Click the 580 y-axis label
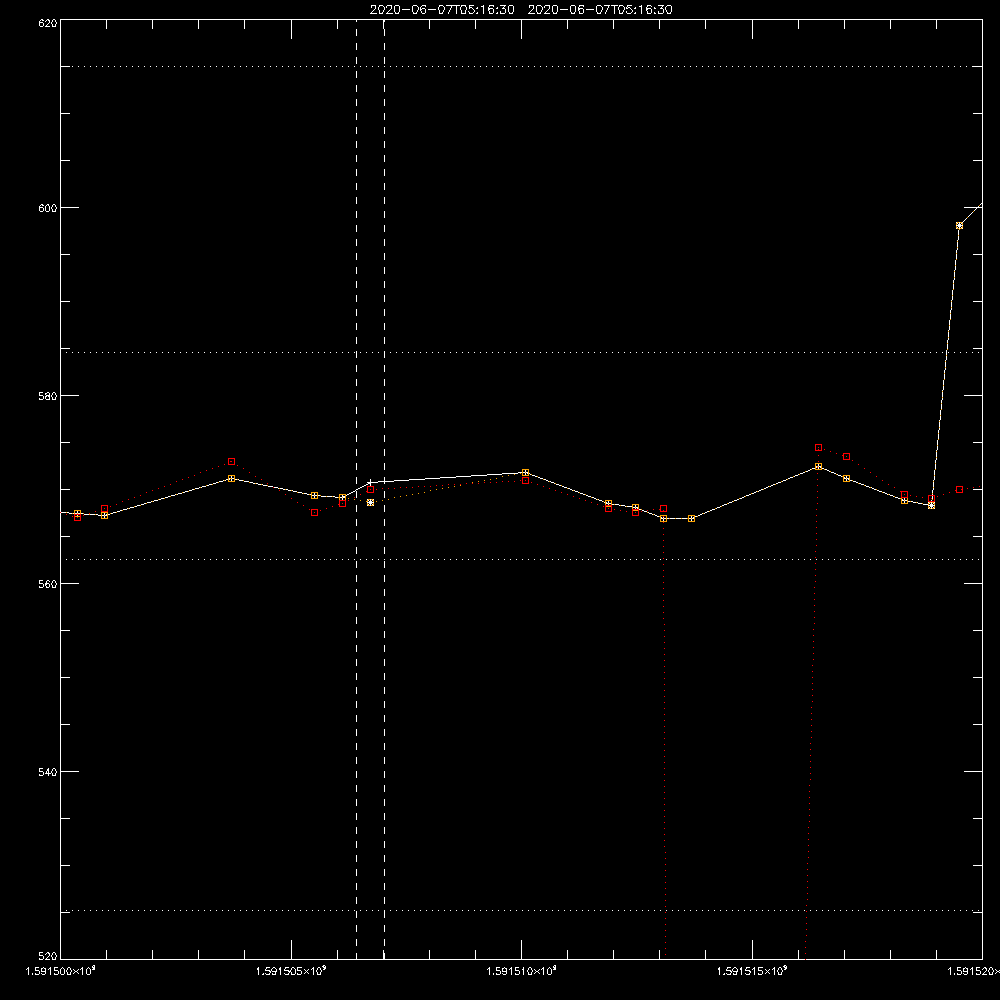Viewport: 1000px width, 1000px height. pos(48,396)
